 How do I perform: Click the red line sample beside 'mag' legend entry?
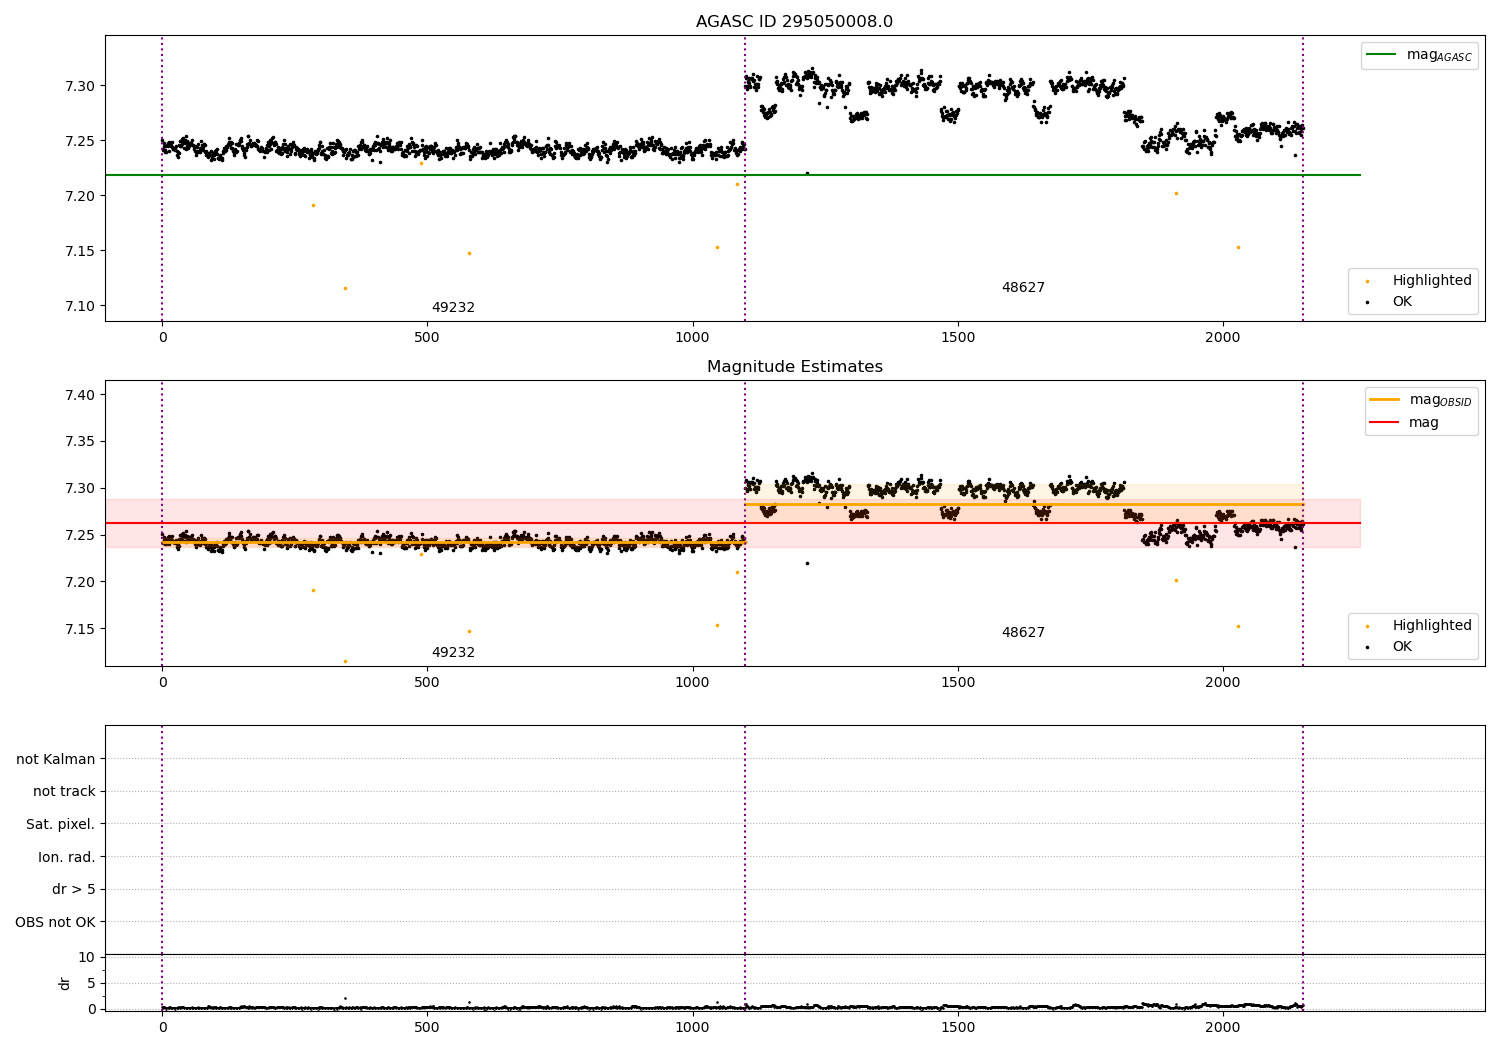[1383, 422]
